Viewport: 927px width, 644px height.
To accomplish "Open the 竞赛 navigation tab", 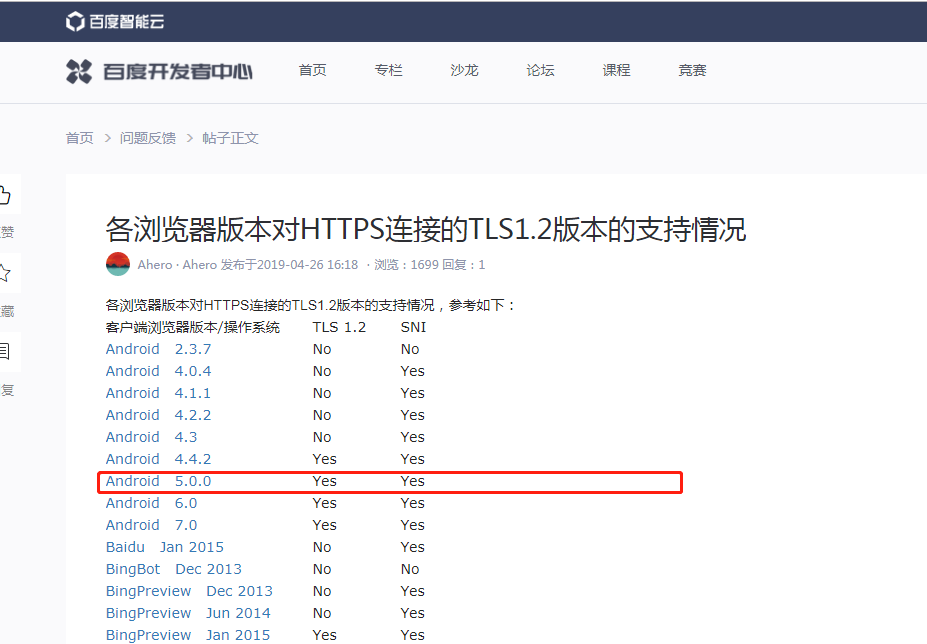I will [x=692, y=70].
